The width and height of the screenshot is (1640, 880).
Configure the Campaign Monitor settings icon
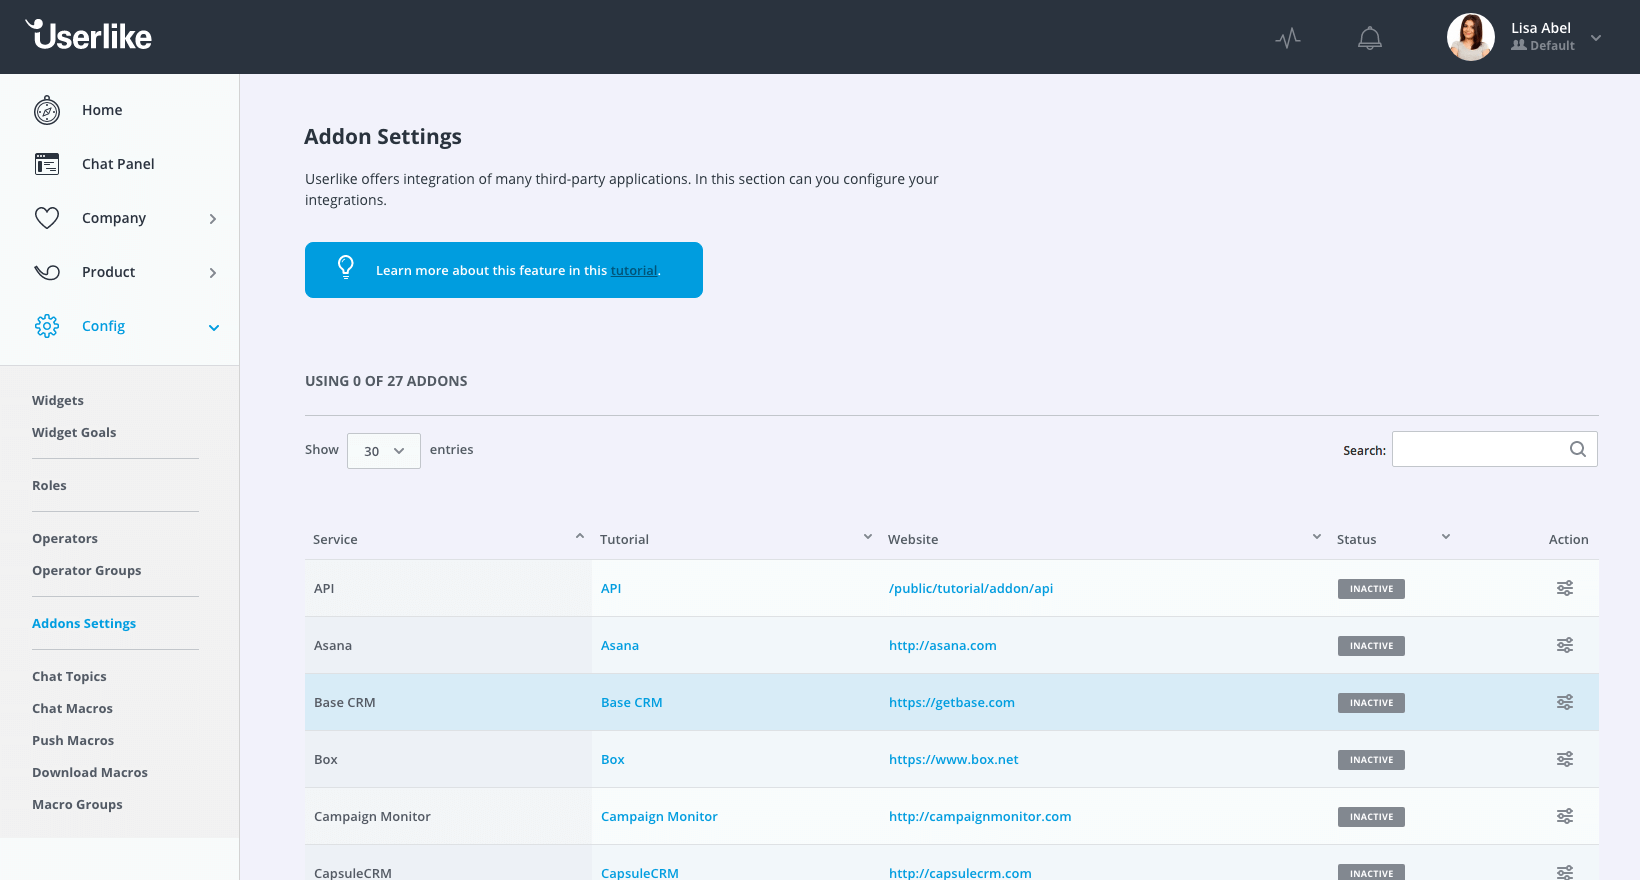click(x=1565, y=816)
